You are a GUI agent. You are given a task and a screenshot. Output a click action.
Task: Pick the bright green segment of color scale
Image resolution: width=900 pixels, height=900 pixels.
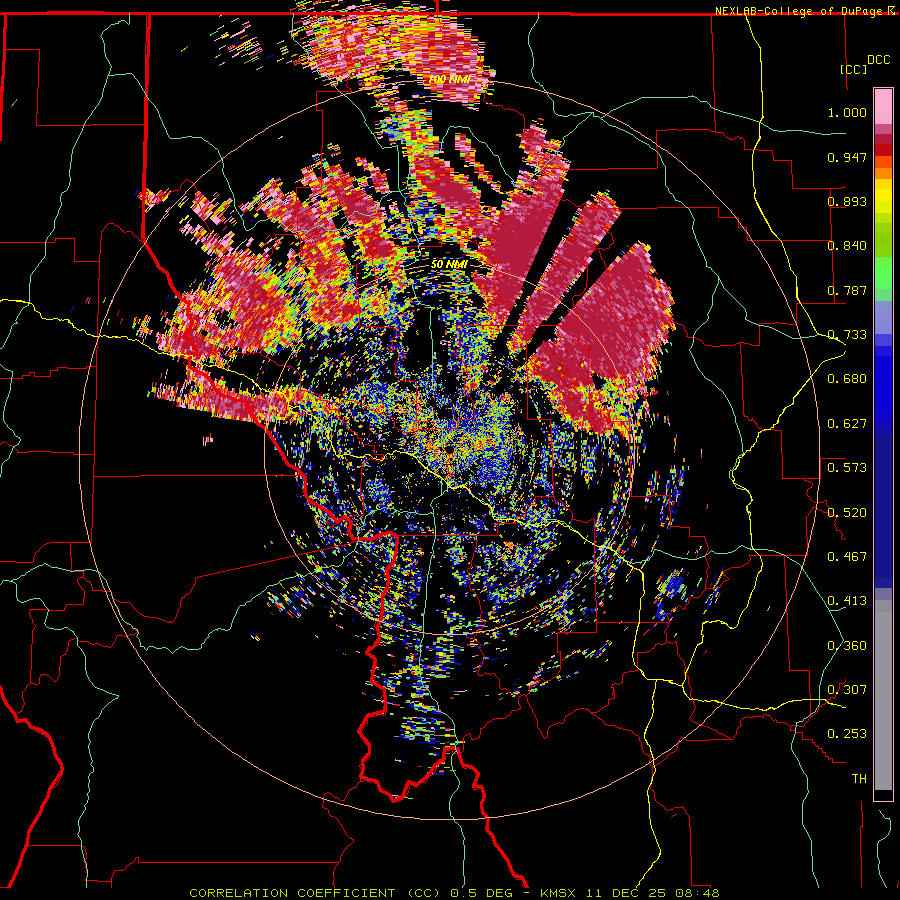pos(883,273)
